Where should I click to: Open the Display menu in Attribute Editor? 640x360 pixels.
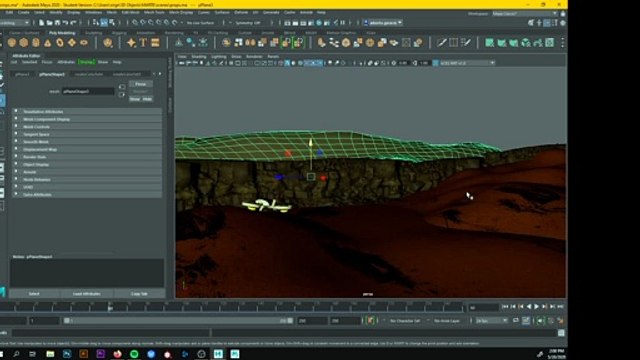point(86,62)
